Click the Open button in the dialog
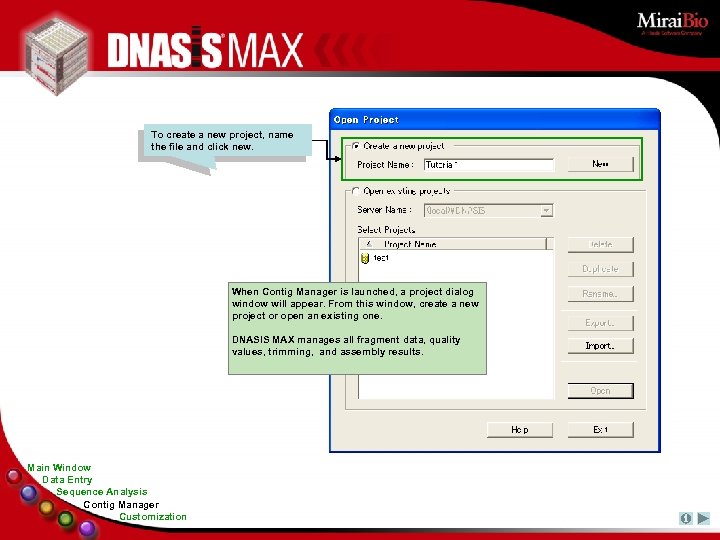The width and height of the screenshot is (720, 540). tap(600, 391)
